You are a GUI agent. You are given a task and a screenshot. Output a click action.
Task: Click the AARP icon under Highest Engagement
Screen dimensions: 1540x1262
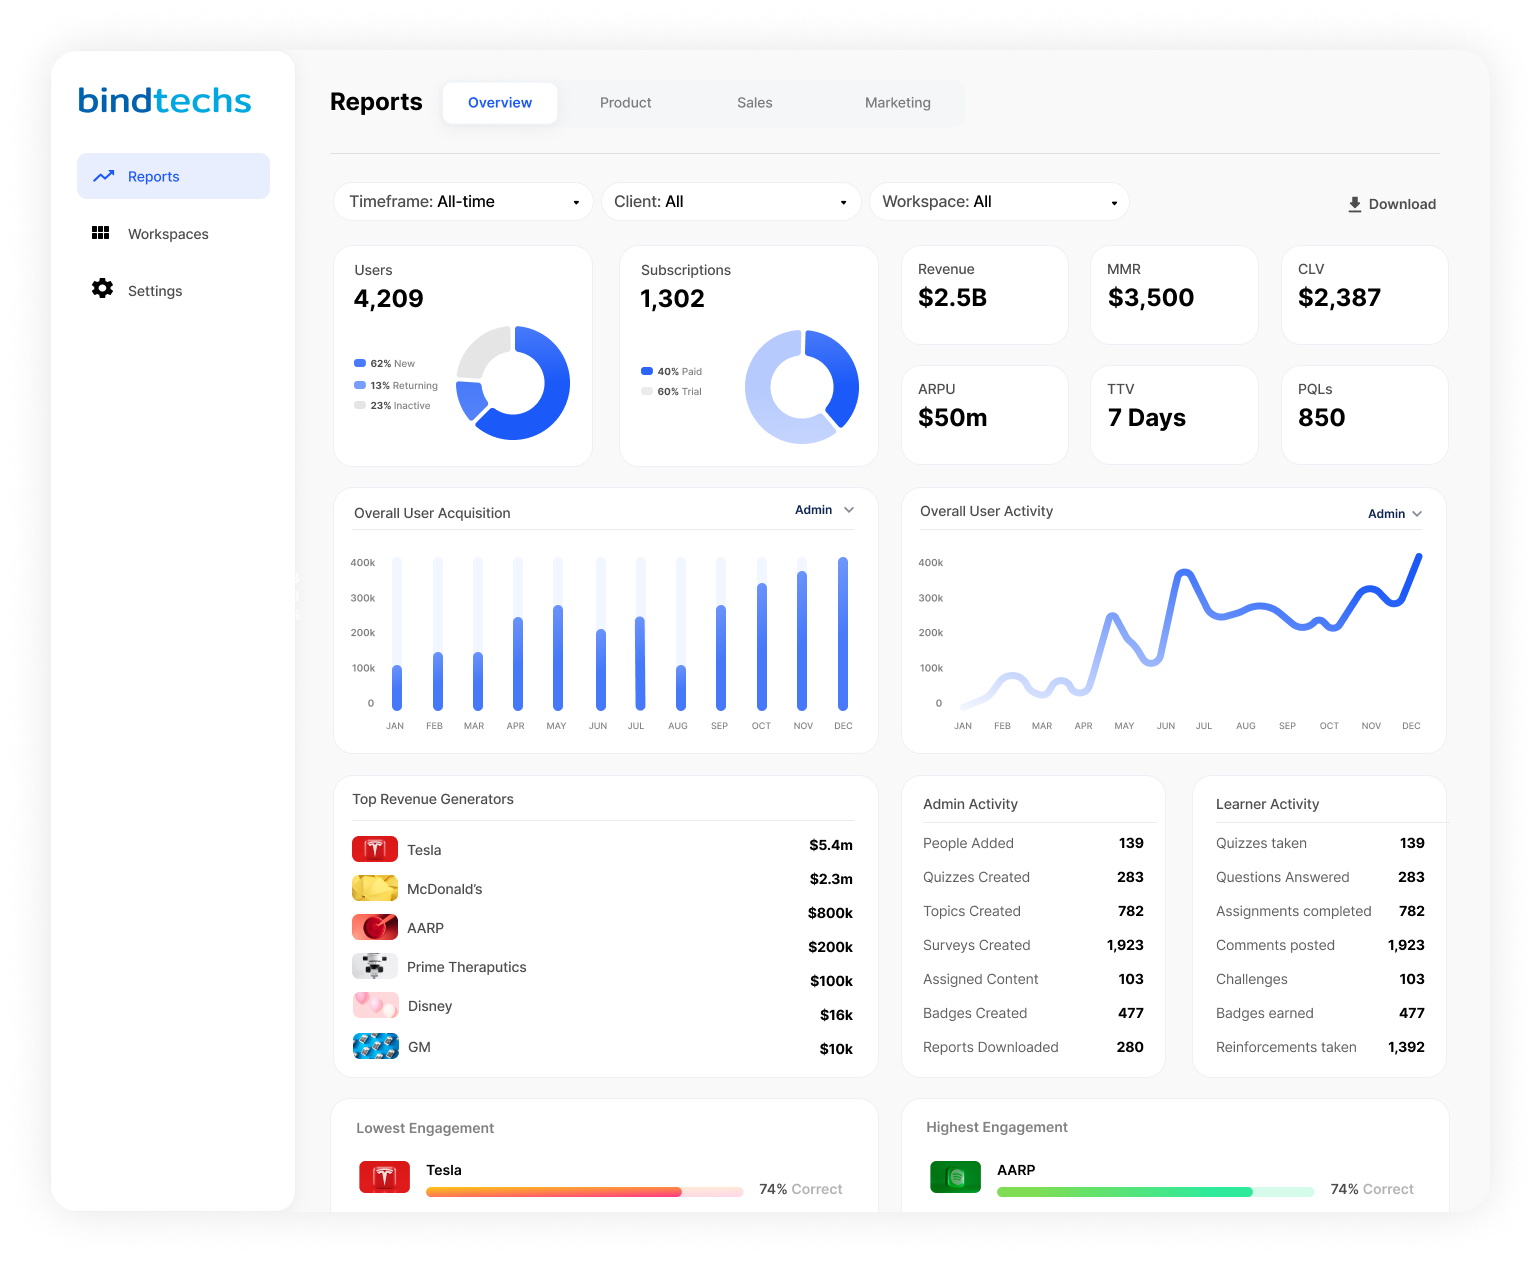coord(955,1177)
